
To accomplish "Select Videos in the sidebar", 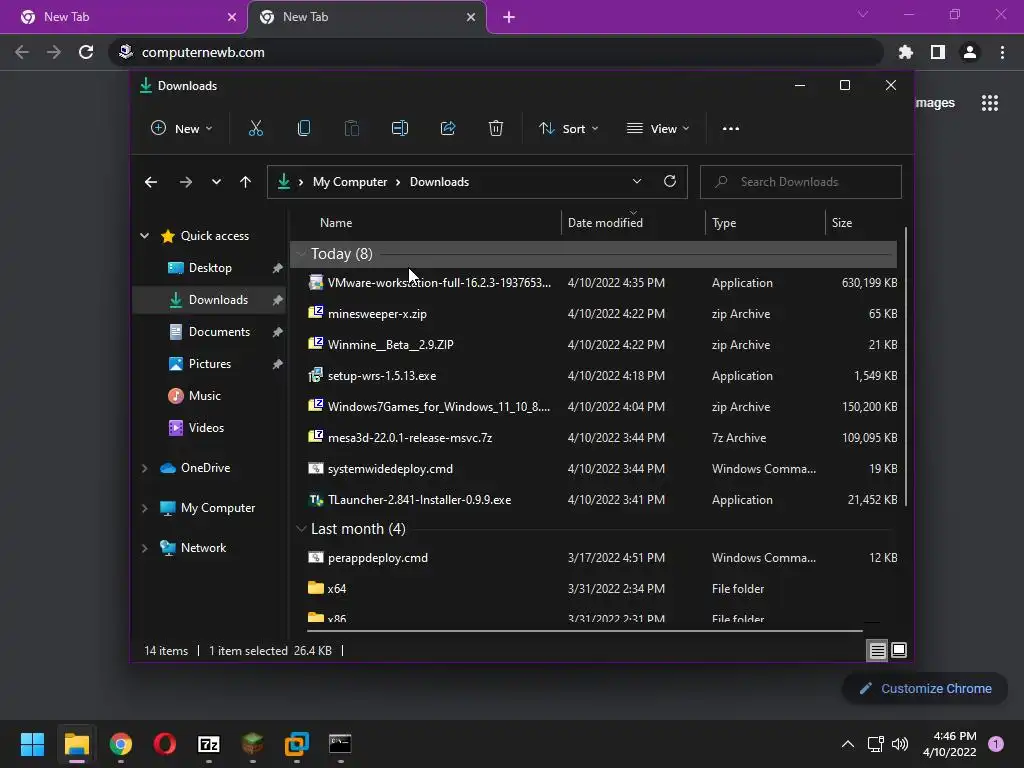I will (210, 428).
